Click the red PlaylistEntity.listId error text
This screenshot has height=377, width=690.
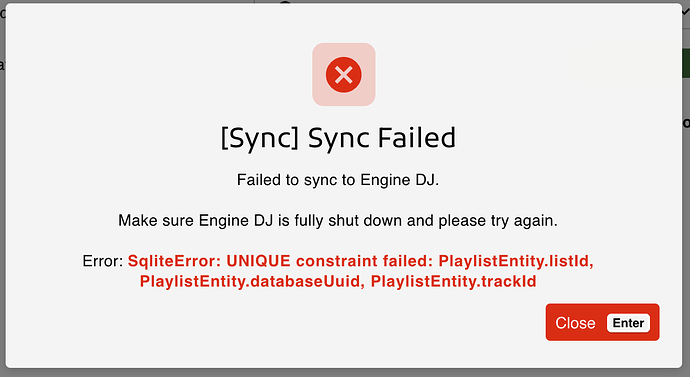tap(516, 261)
